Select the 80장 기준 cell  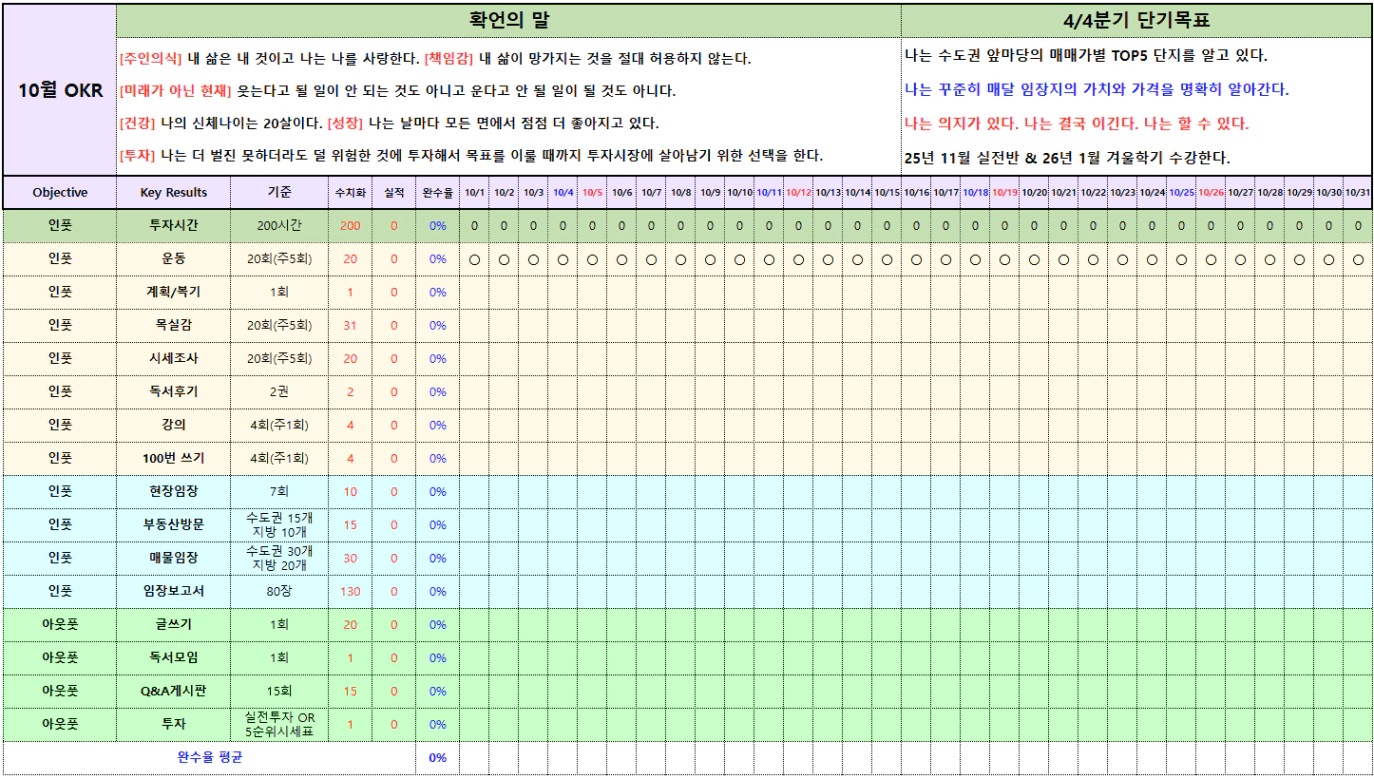click(x=280, y=591)
